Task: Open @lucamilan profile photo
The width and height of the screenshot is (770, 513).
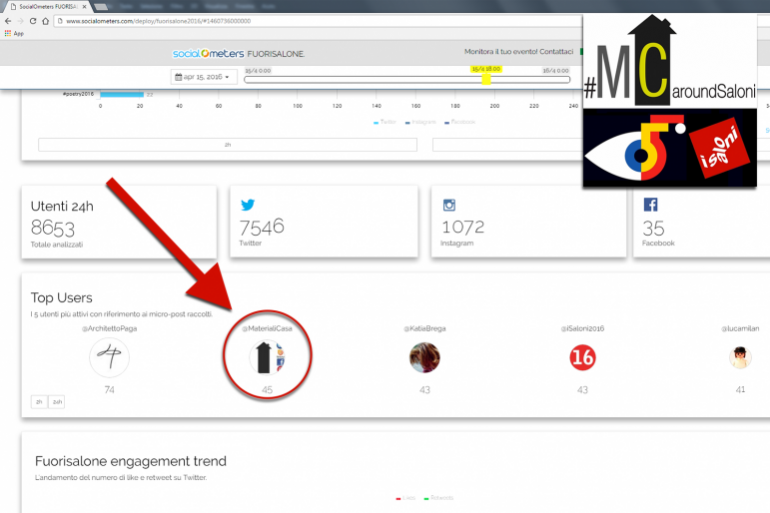Action: coord(740,357)
